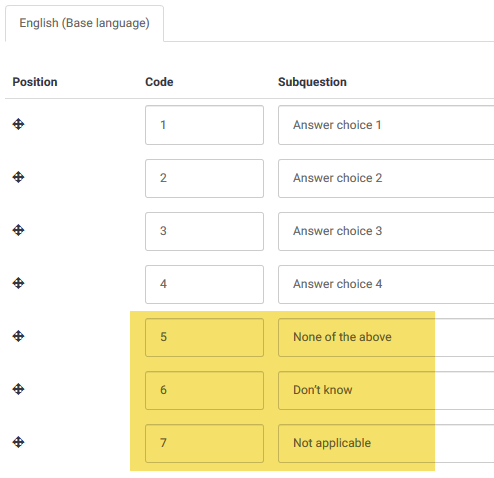Edit the Answer choice 1 subquestion field
Image resolution: width=494 pixels, height=478 pixels.
(386, 125)
